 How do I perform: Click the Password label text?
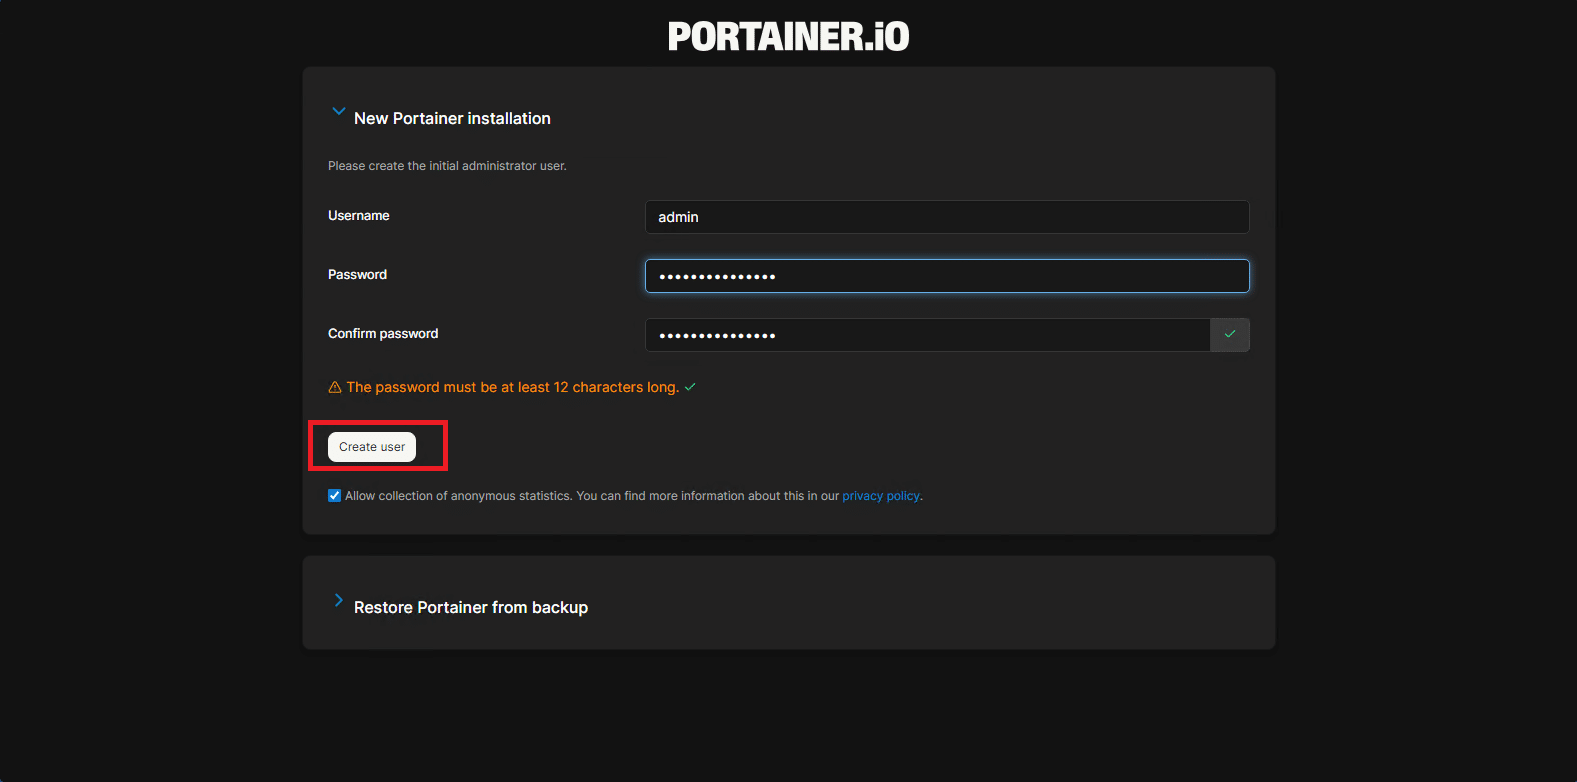(357, 275)
